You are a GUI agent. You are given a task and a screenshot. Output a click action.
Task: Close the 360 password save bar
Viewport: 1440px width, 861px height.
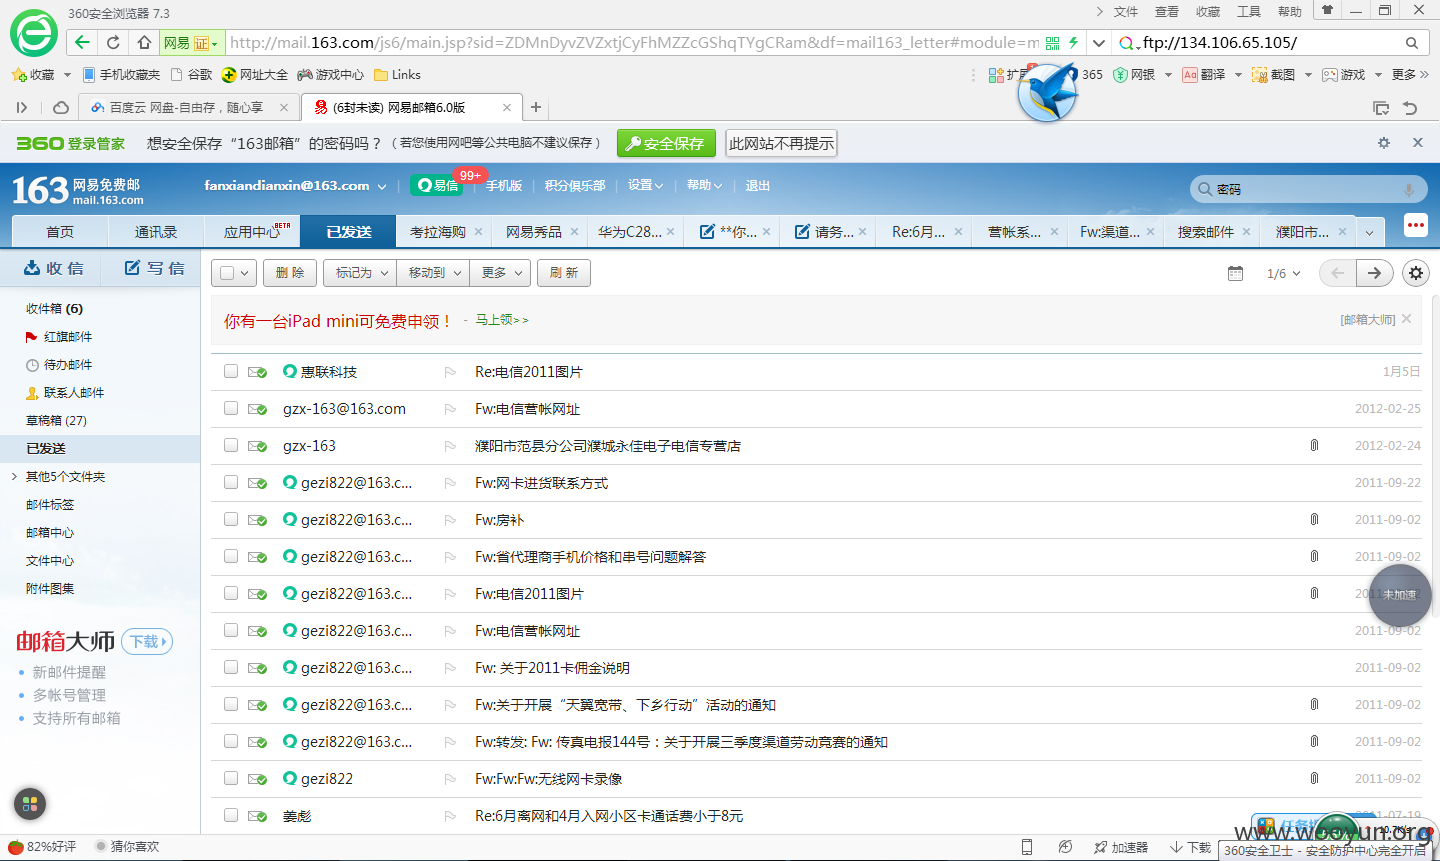point(1418,143)
